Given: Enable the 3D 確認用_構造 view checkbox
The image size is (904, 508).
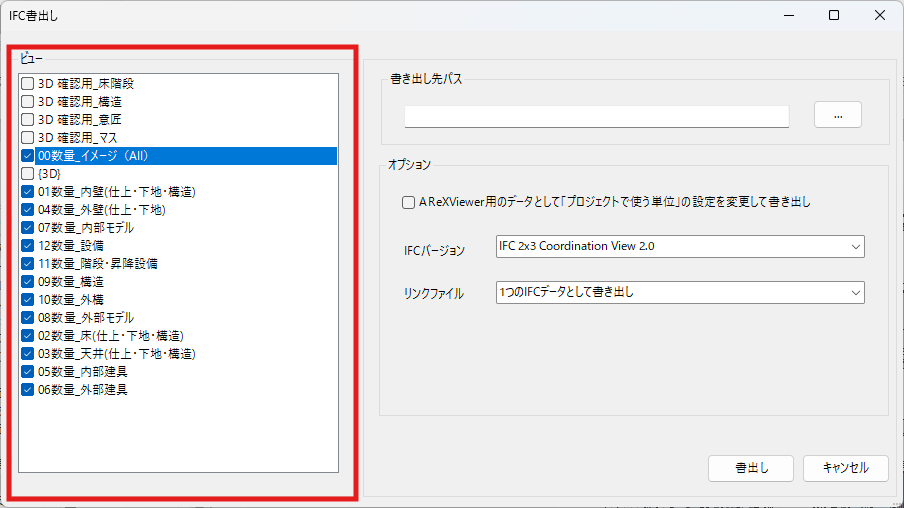Looking at the screenshot, I should (28, 102).
